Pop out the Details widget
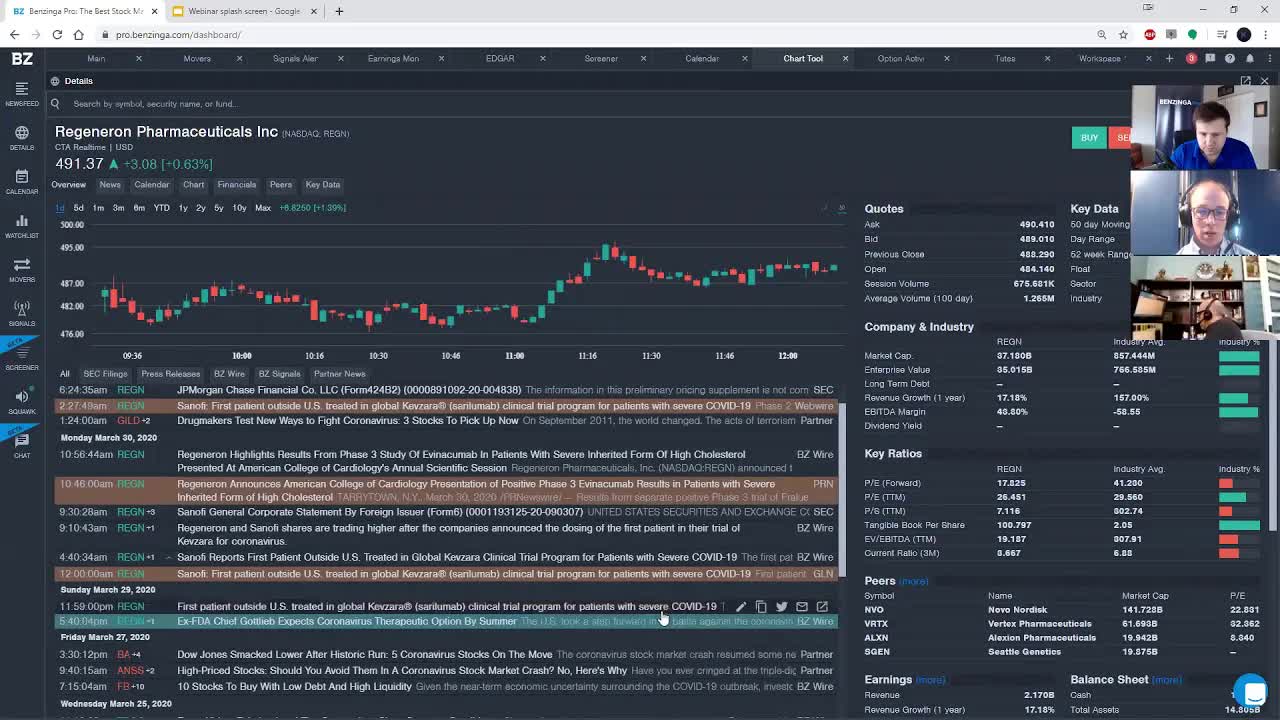1280x720 pixels. (x=1245, y=81)
